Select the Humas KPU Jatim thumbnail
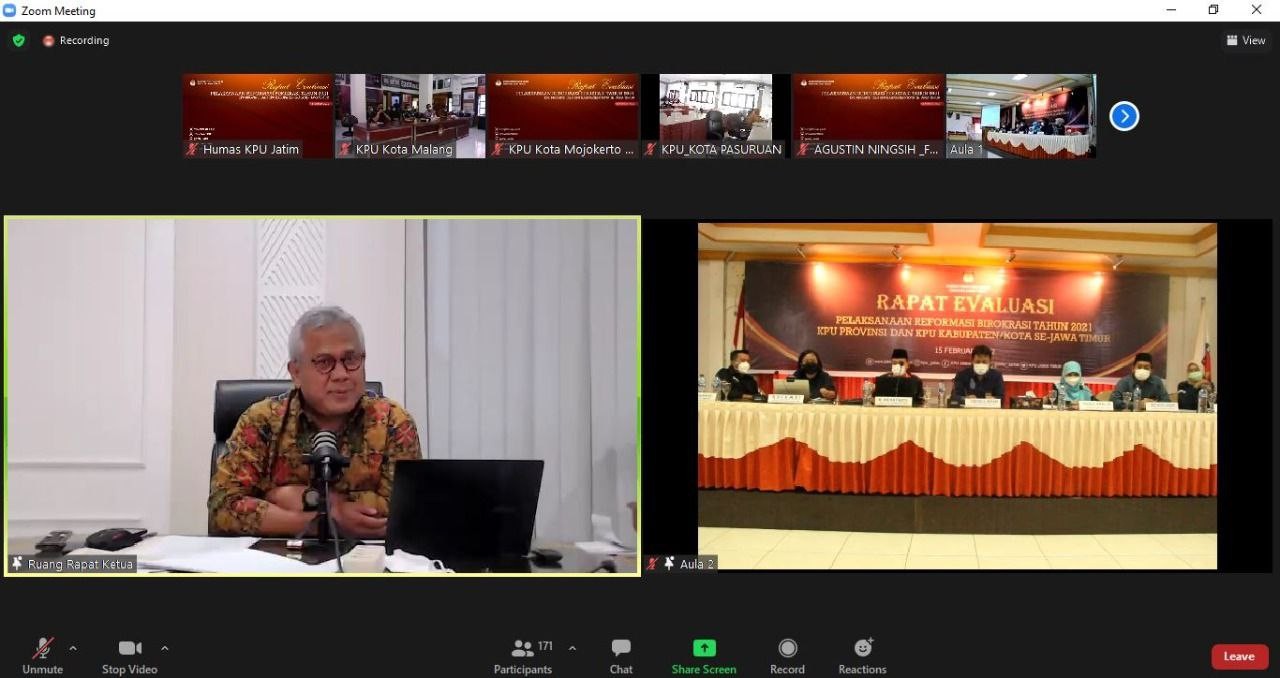This screenshot has width=1280, height=678. pos(257,115)
